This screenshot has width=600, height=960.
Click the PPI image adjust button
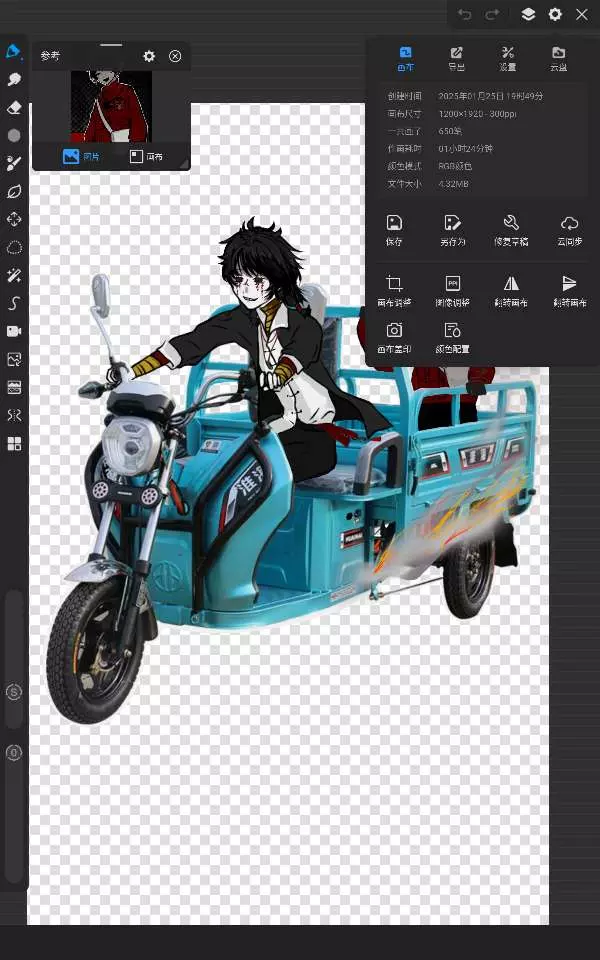[452, 291]
